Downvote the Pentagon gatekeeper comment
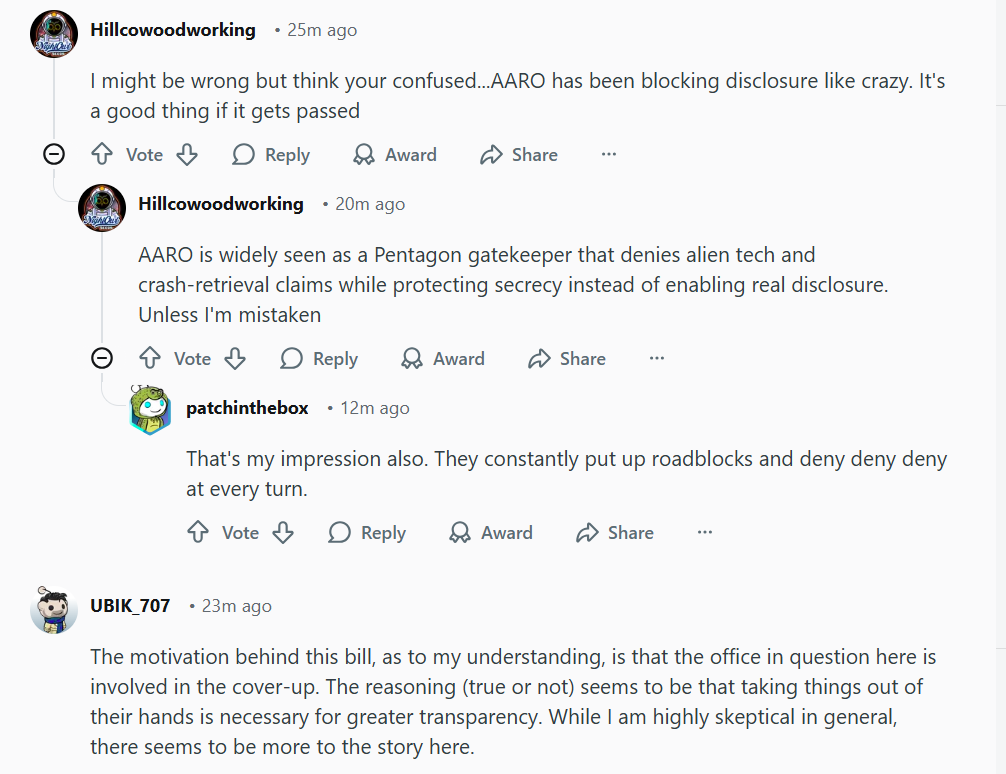Screen dimensions: 1006x774 tap(235, 359)
